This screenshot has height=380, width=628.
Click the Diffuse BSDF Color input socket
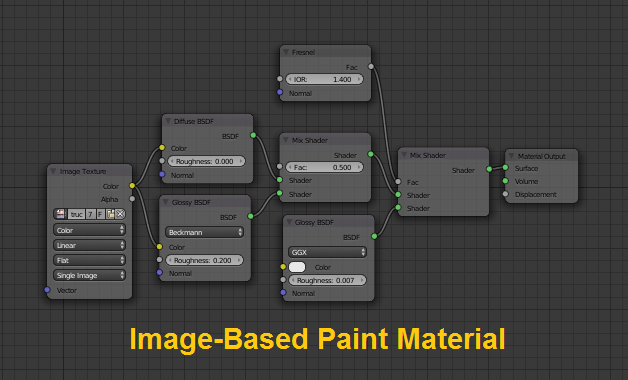[x=162, y=148]
